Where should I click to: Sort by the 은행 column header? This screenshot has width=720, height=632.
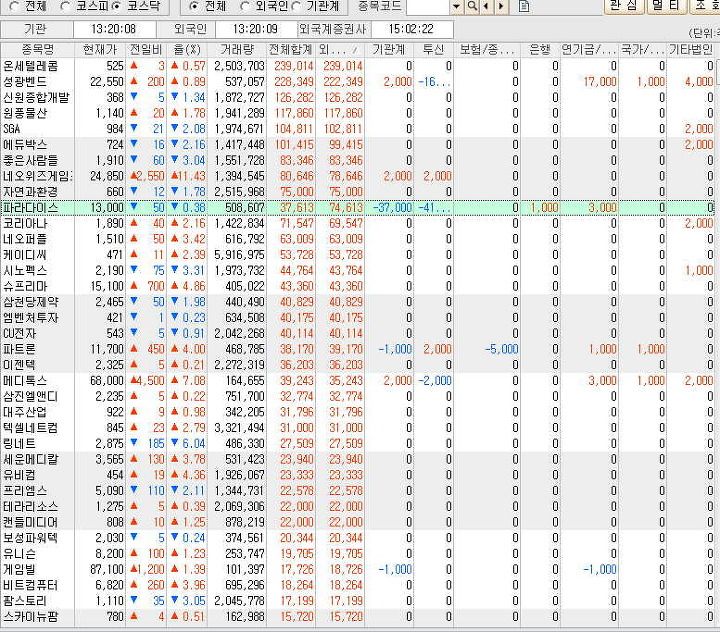coord(540,50)
